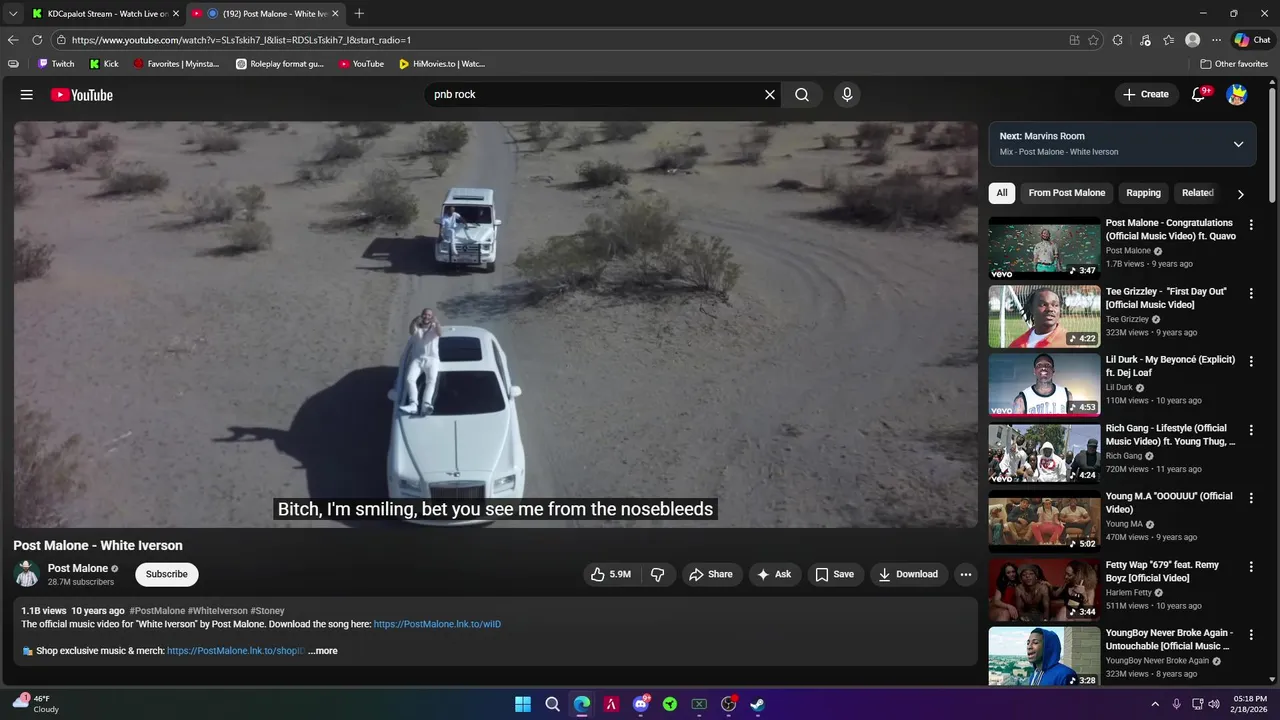This screenshot has width=1280, height=720.
Task: Open the Windows Start menu
Action: tap(523, 704)
